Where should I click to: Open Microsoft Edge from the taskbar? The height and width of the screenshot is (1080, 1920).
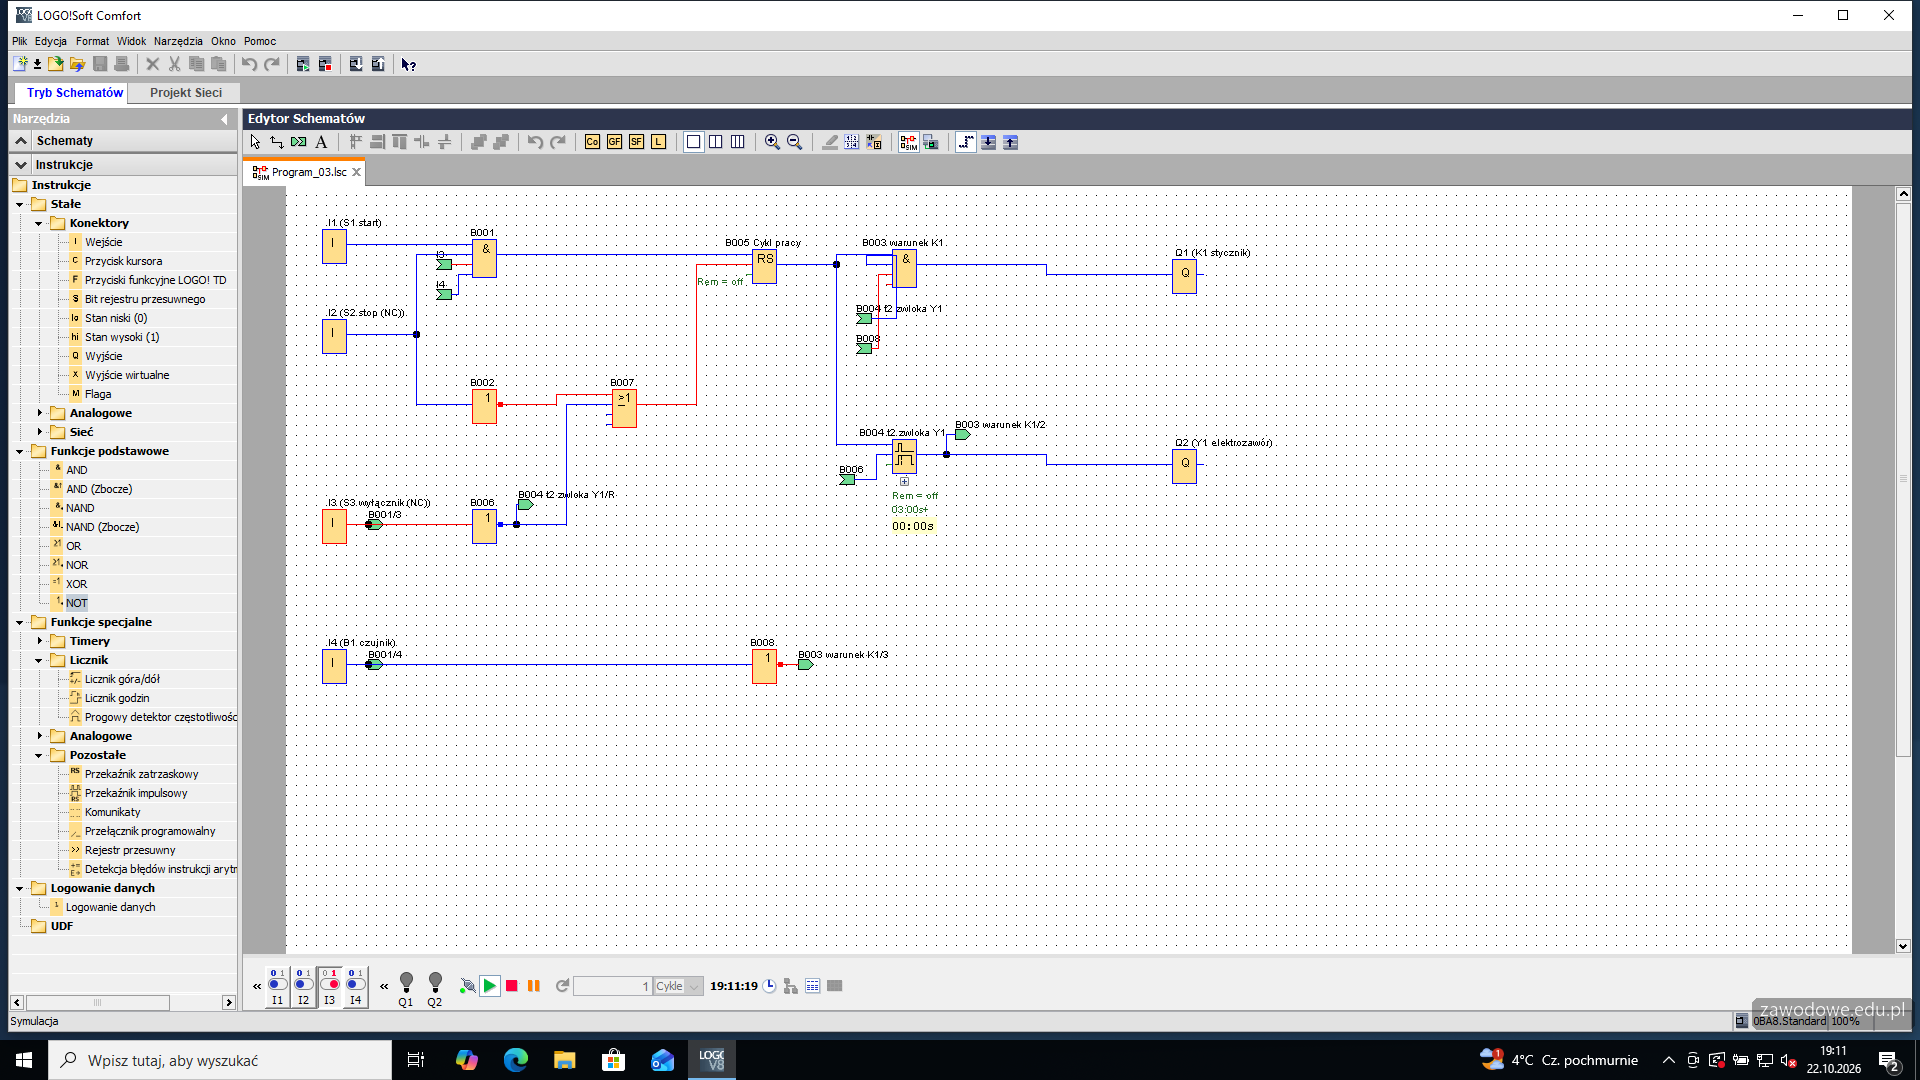click(x=516, y=1060)
